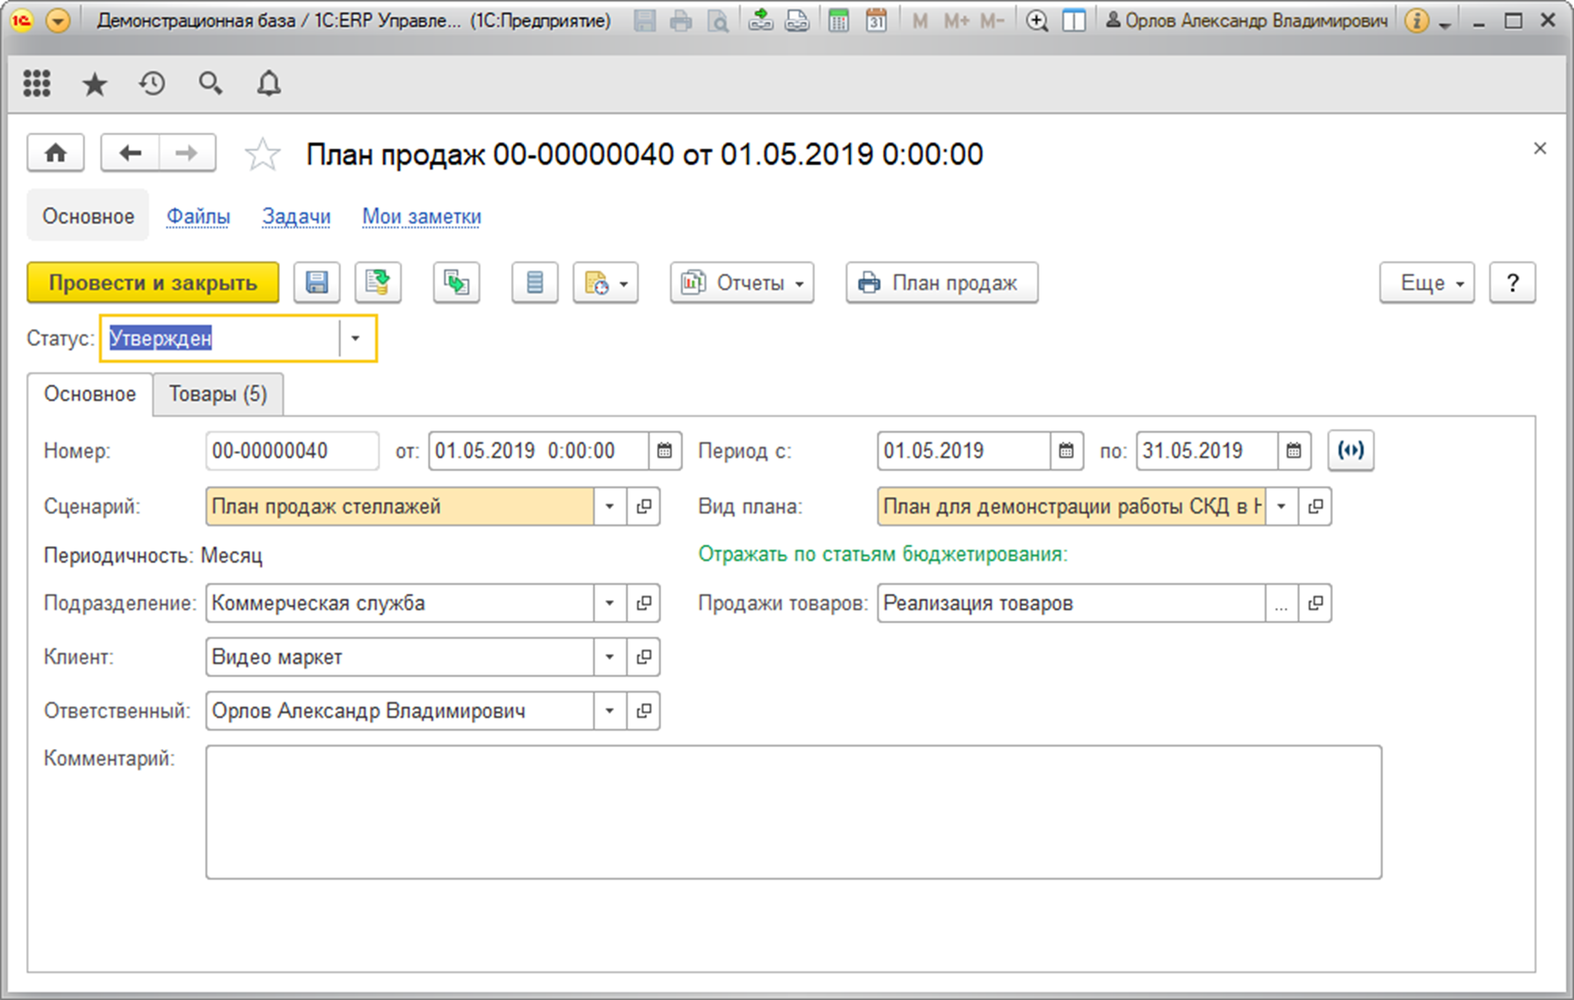Click into Комментарий text area
Viewport: 1574px width, 1000px height.
point(794,812)
